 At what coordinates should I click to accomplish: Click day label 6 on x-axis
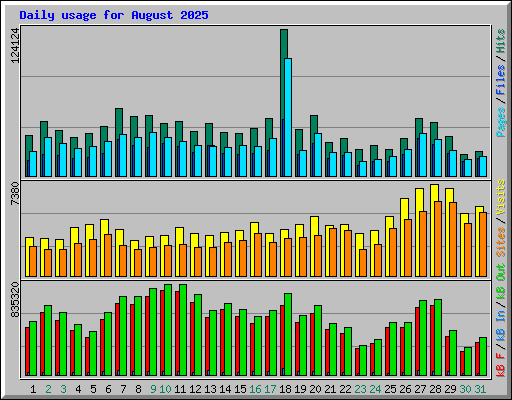[x=108, y=389]
